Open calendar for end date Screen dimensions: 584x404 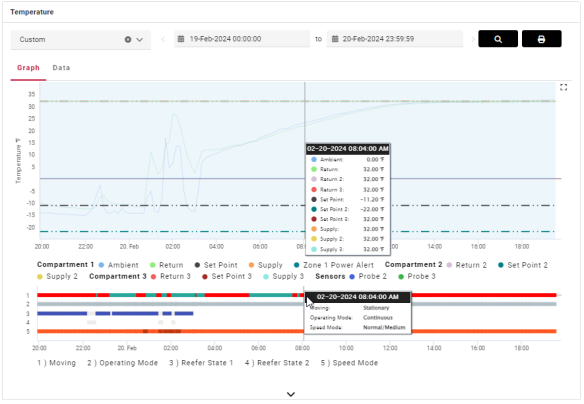click(335, 39)
